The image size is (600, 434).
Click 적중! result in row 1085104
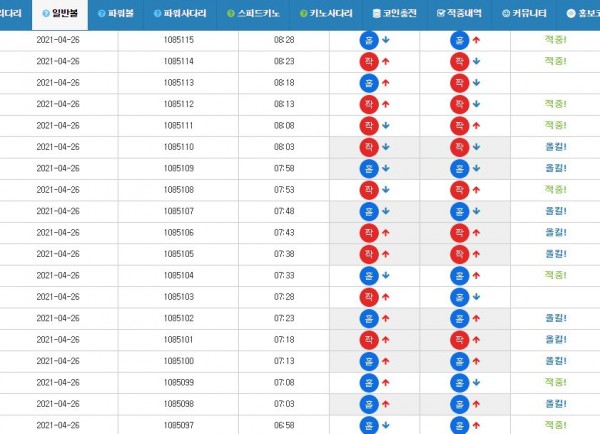555,275
